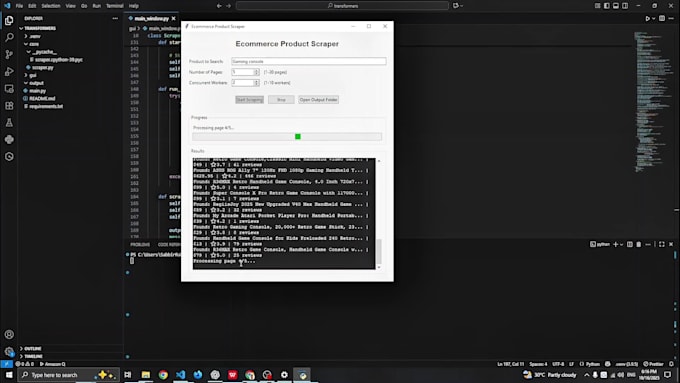
Task: Open the Selection menu
Action: point(51,6)
